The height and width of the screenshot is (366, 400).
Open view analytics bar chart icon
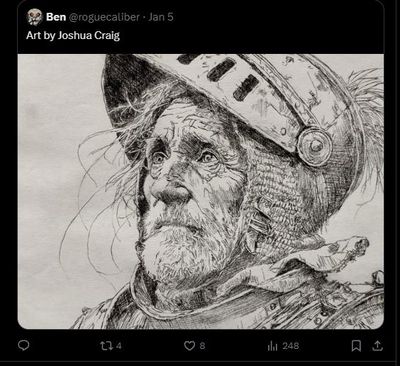pos(272,346)
